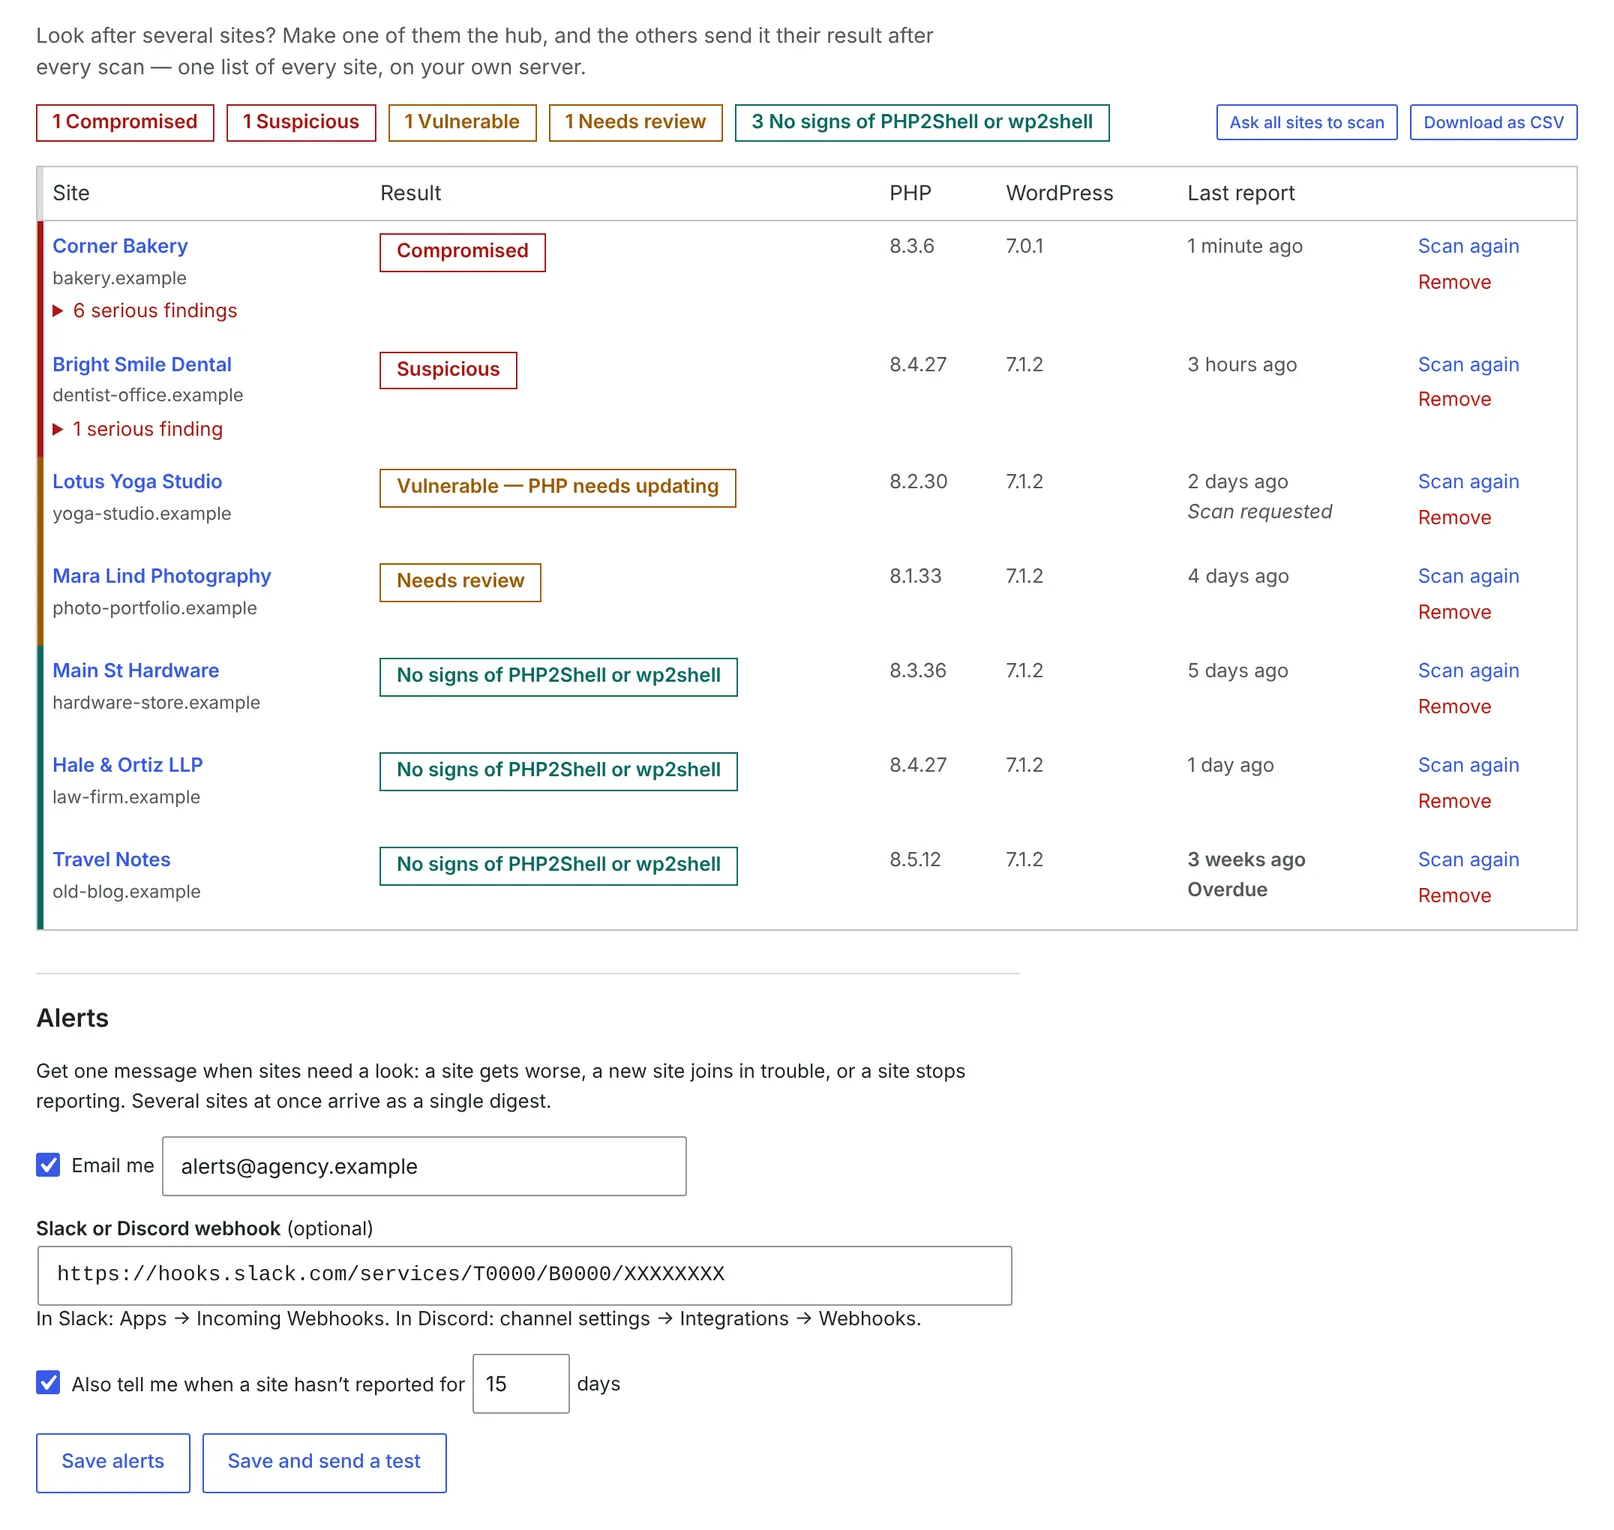Filter by 1 Suspicious
Screen dimensions: 1614x1530
301,122
